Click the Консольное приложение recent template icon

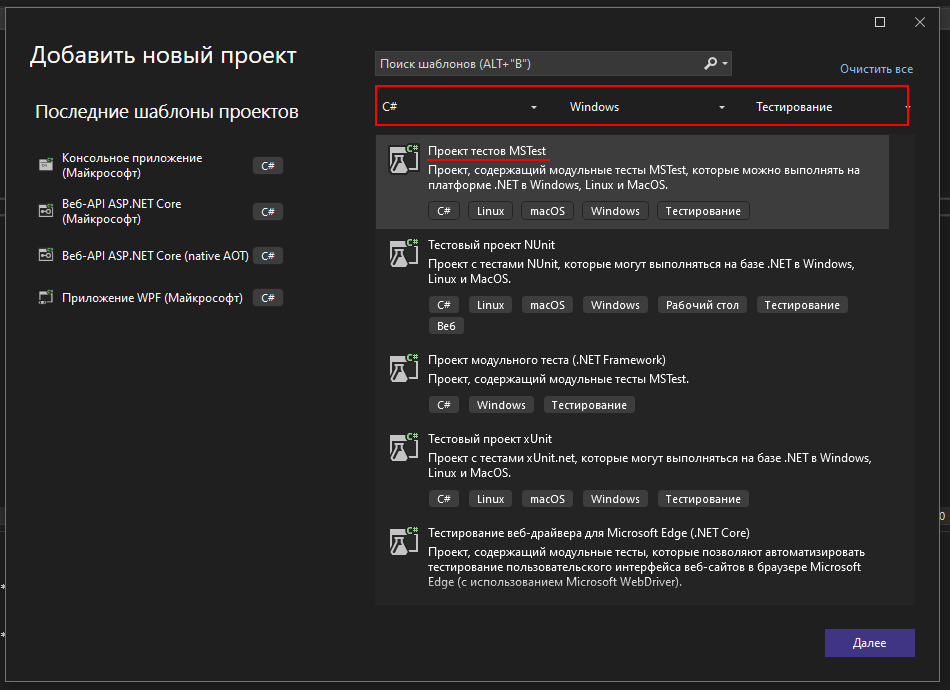[x=45, y=164]
